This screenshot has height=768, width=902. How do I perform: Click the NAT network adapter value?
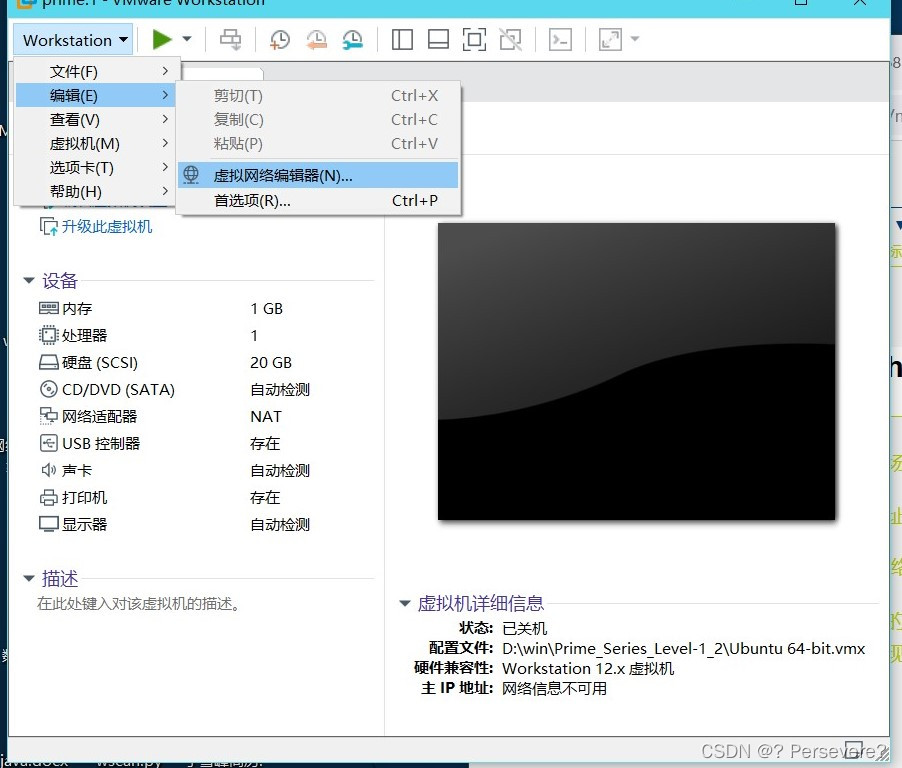266,416
